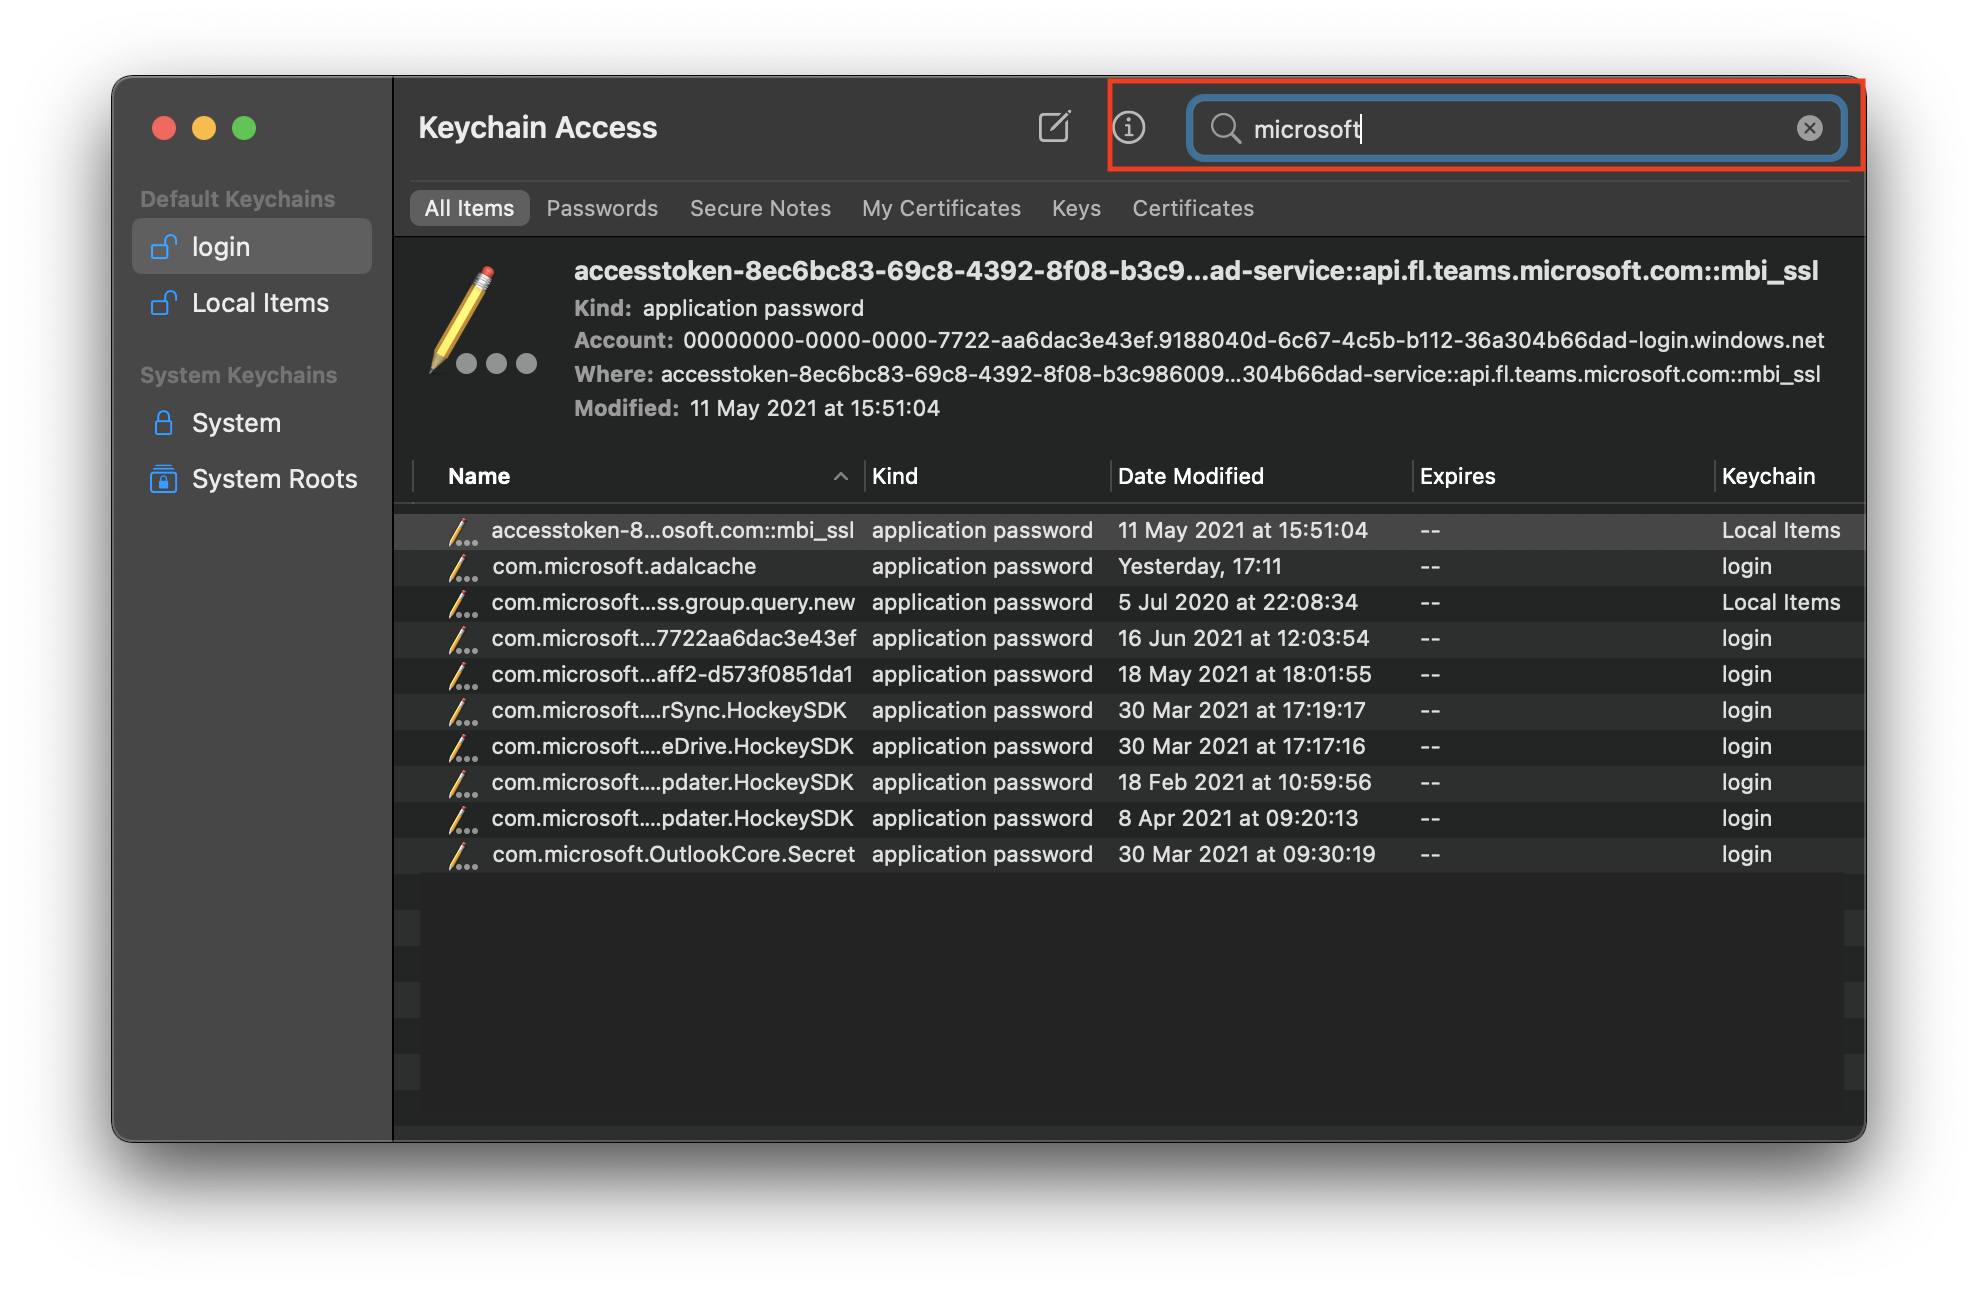Screen dimensions: 1978x1290
Task: Select com.microsoft...7722aa6dac3e43ef row
Action: point(1129,638)
